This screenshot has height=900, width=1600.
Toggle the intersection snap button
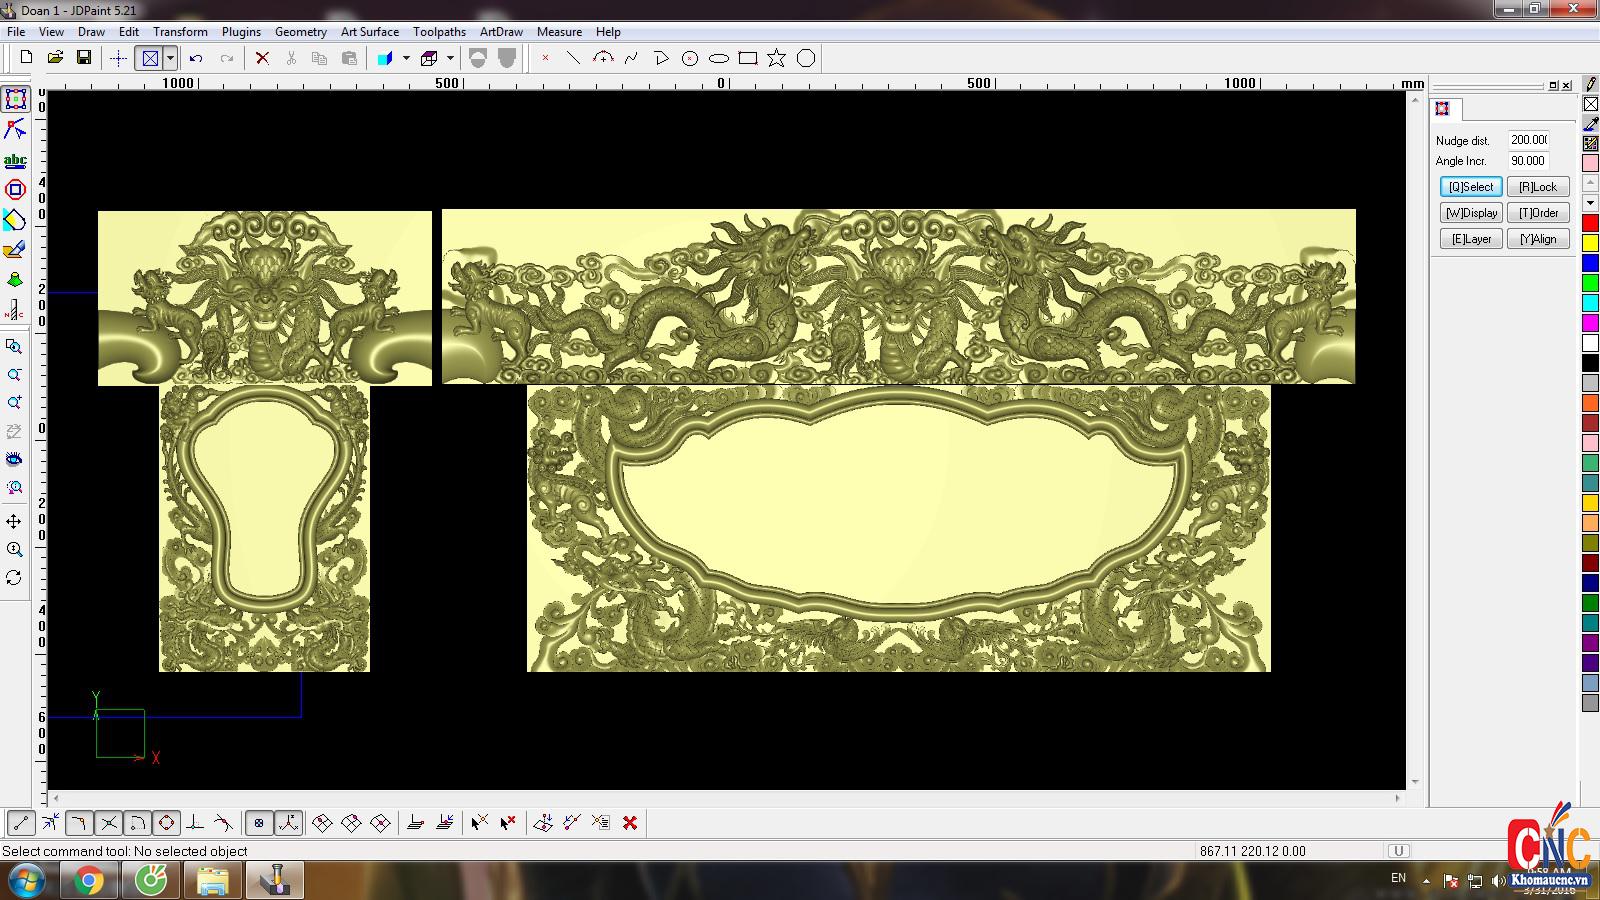(109, 823)
